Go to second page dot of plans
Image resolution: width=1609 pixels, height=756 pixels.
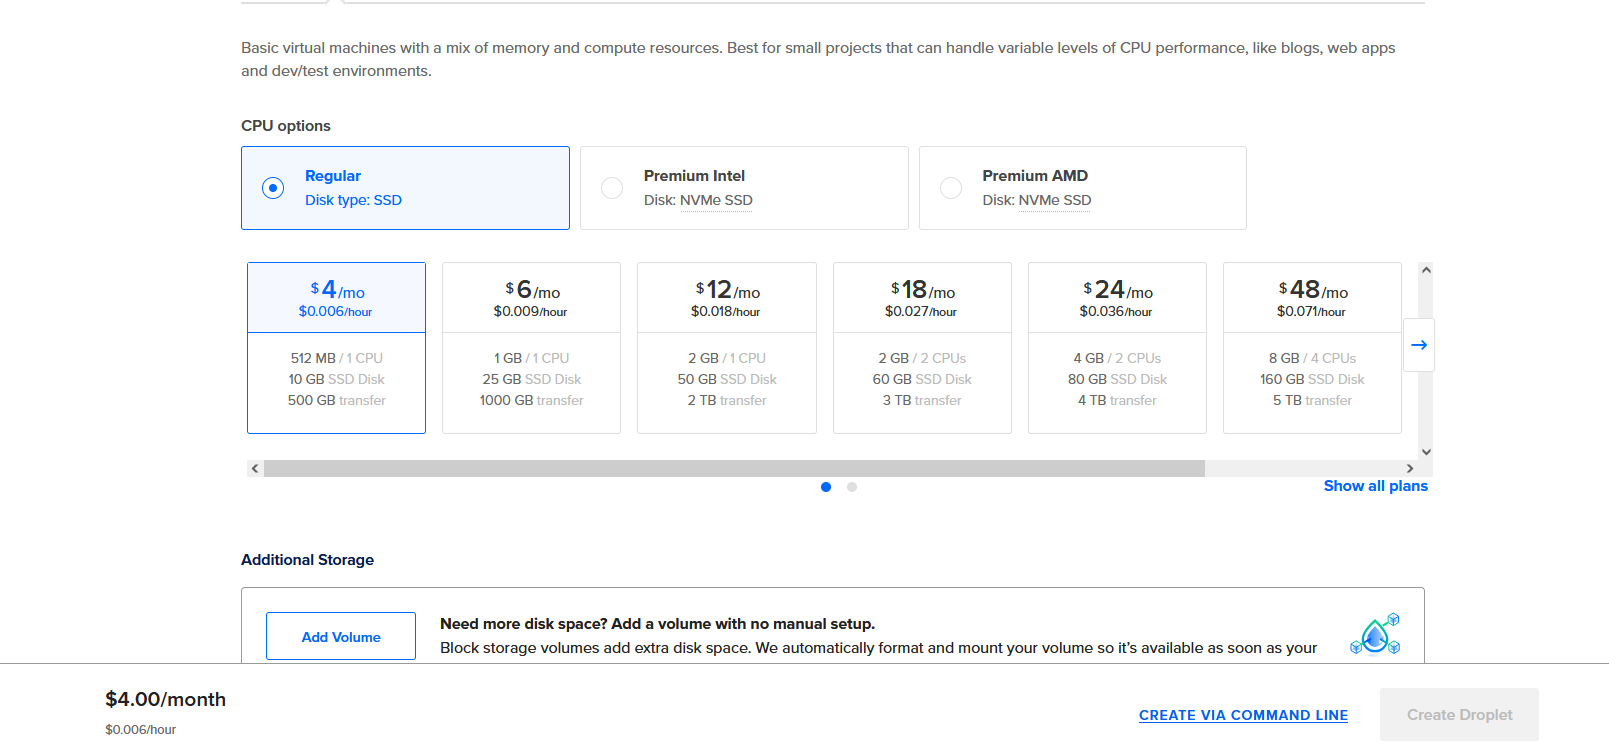pos(852,487)
